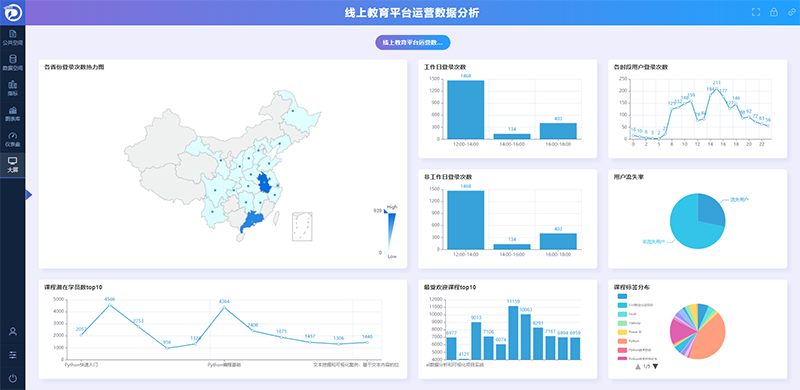Click the South China Sea inset box
The image size is (800, 390).
302,227
